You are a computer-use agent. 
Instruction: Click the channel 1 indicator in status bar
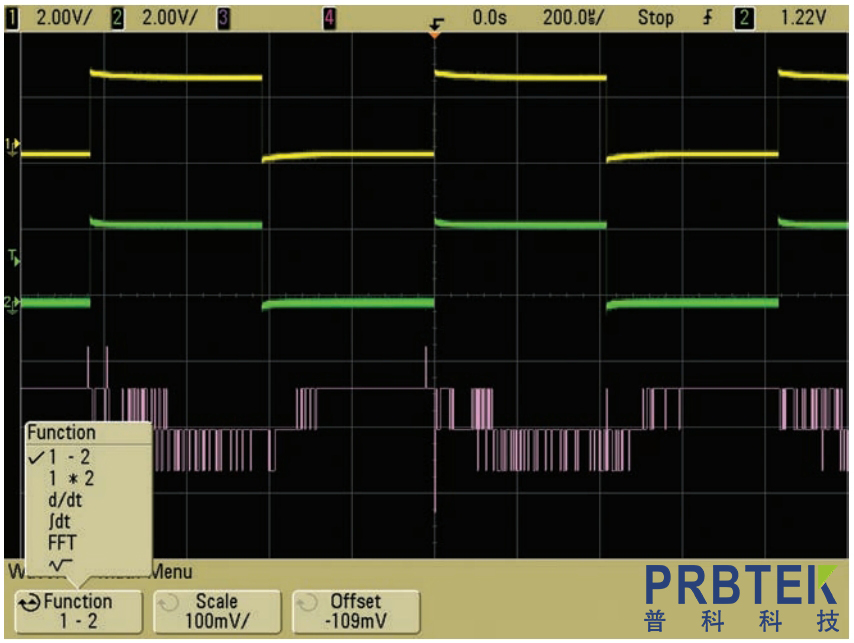point(12,17)
